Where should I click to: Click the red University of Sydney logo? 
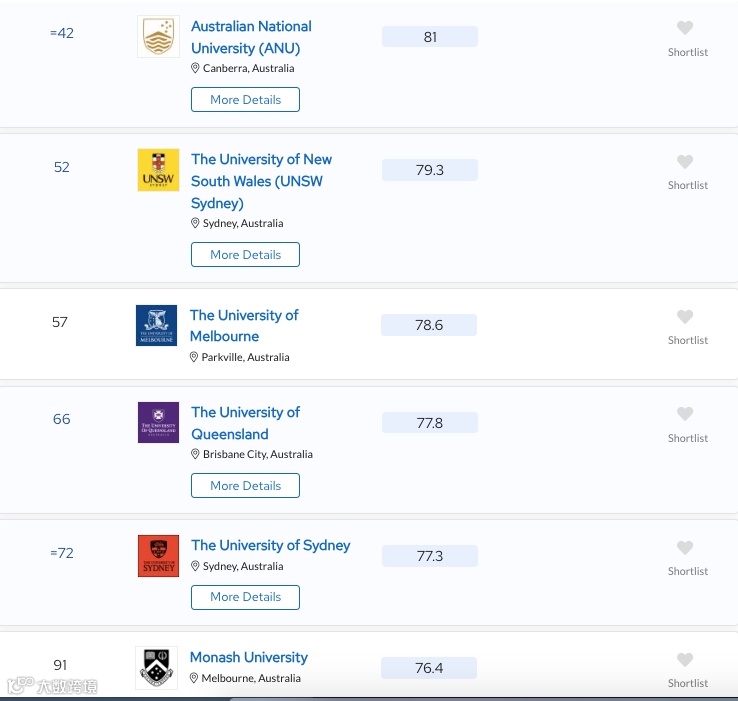tap(158, 556)
